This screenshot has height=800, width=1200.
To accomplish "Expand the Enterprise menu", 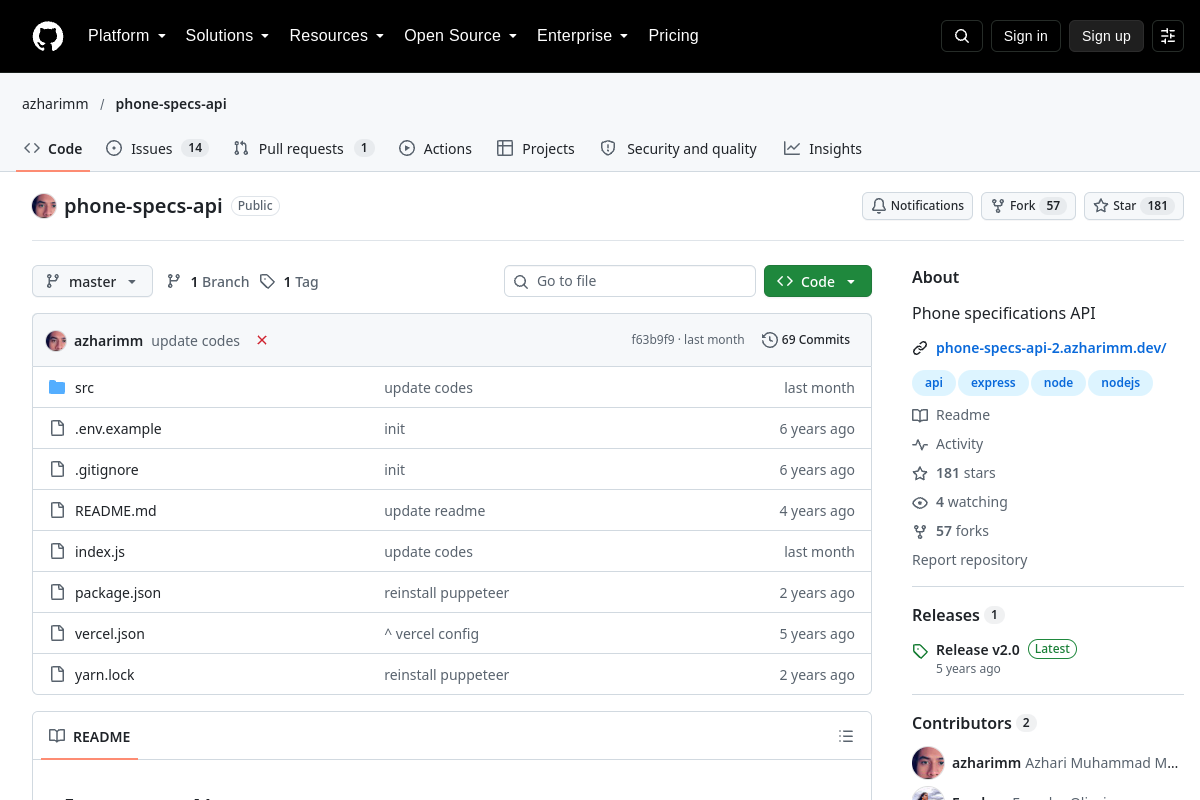I will click(x=583, y=36).
